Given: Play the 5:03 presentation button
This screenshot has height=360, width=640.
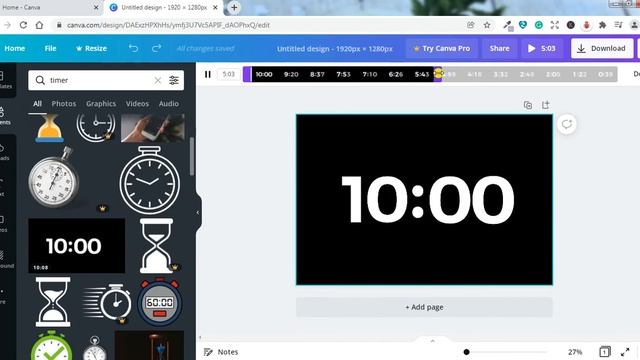Looking at the screenshot, I should click(x=542, y=48).
